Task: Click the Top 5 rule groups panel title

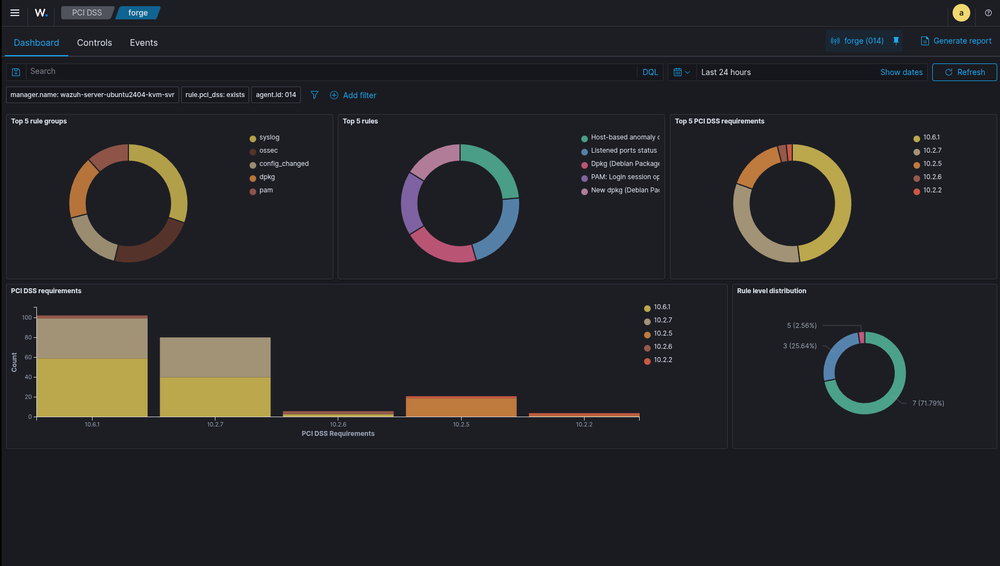Action: (x=39, y=121)
